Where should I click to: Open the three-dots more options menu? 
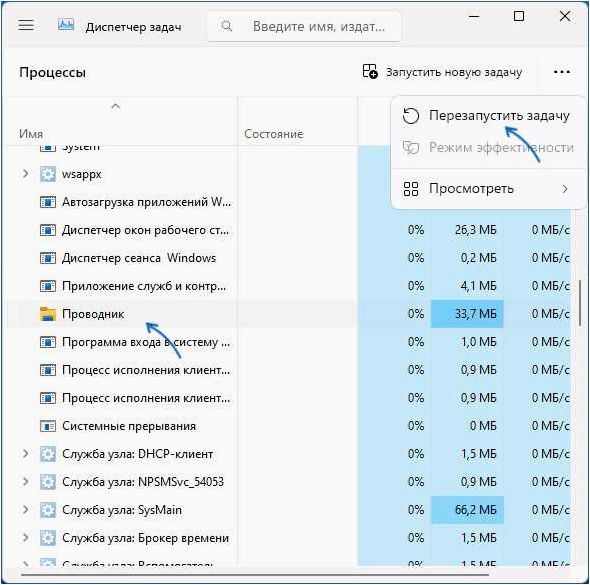pyautogui.click(x=561, y=71)
